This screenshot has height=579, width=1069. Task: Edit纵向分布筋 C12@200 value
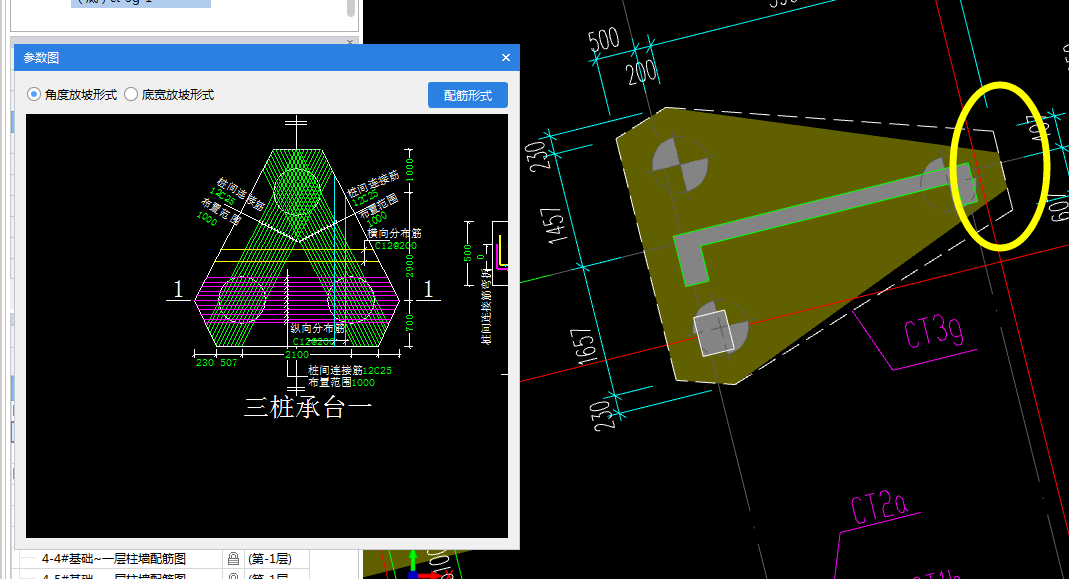click(314, 341)
